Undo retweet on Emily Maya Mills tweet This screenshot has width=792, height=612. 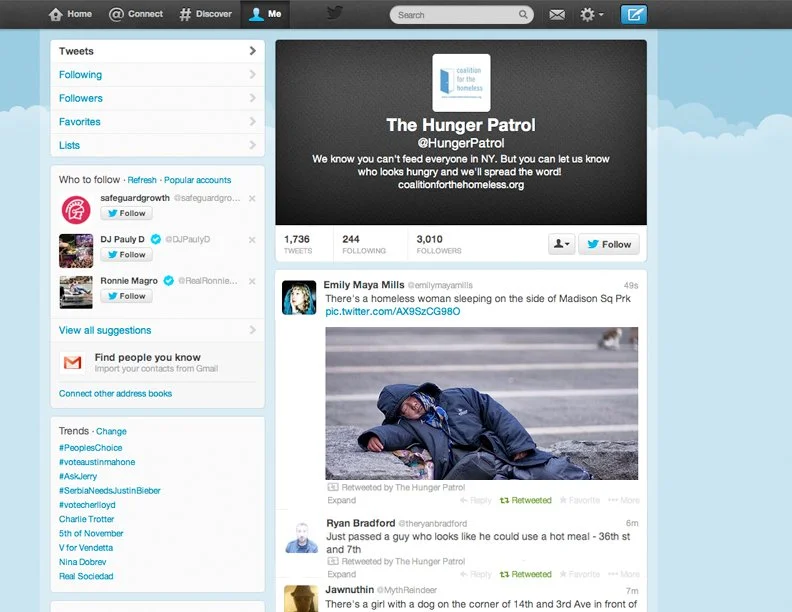(525, 500)
